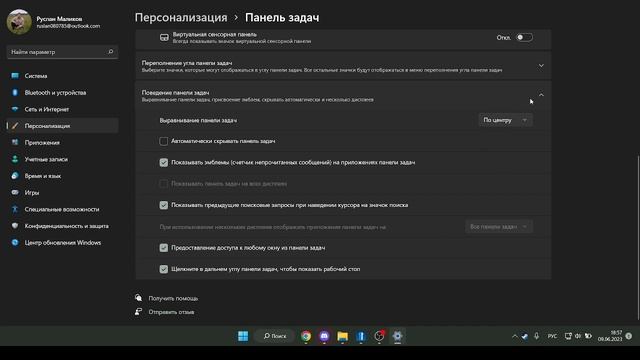Click the search magnifier in Найти параметр
640x360 pixels.
click(x=111, y=52)
